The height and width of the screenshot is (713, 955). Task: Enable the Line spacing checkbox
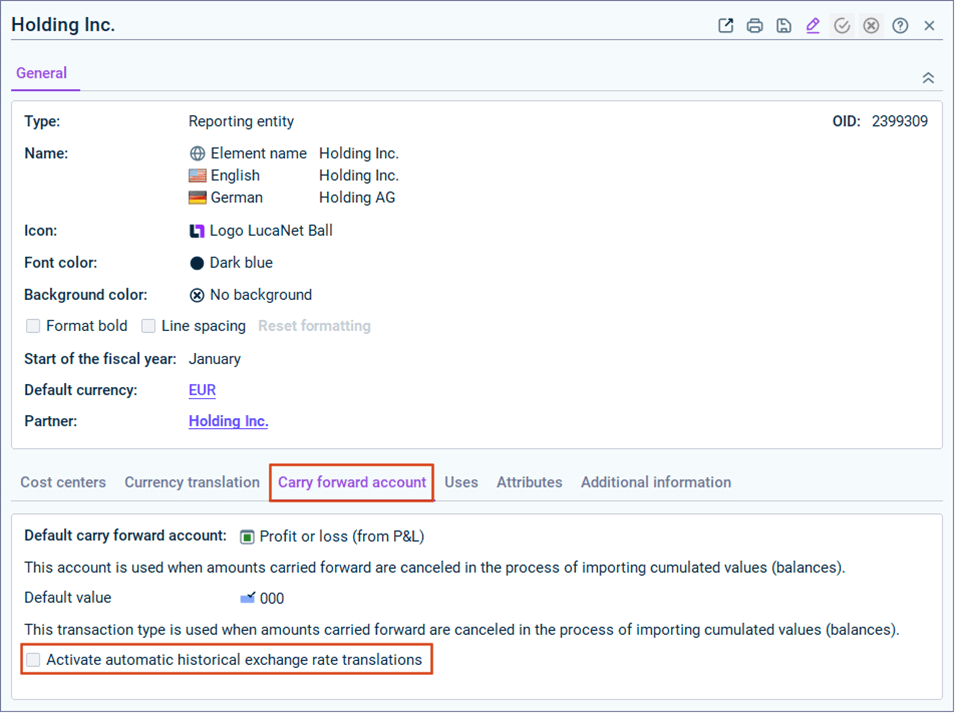pos(148,326)
